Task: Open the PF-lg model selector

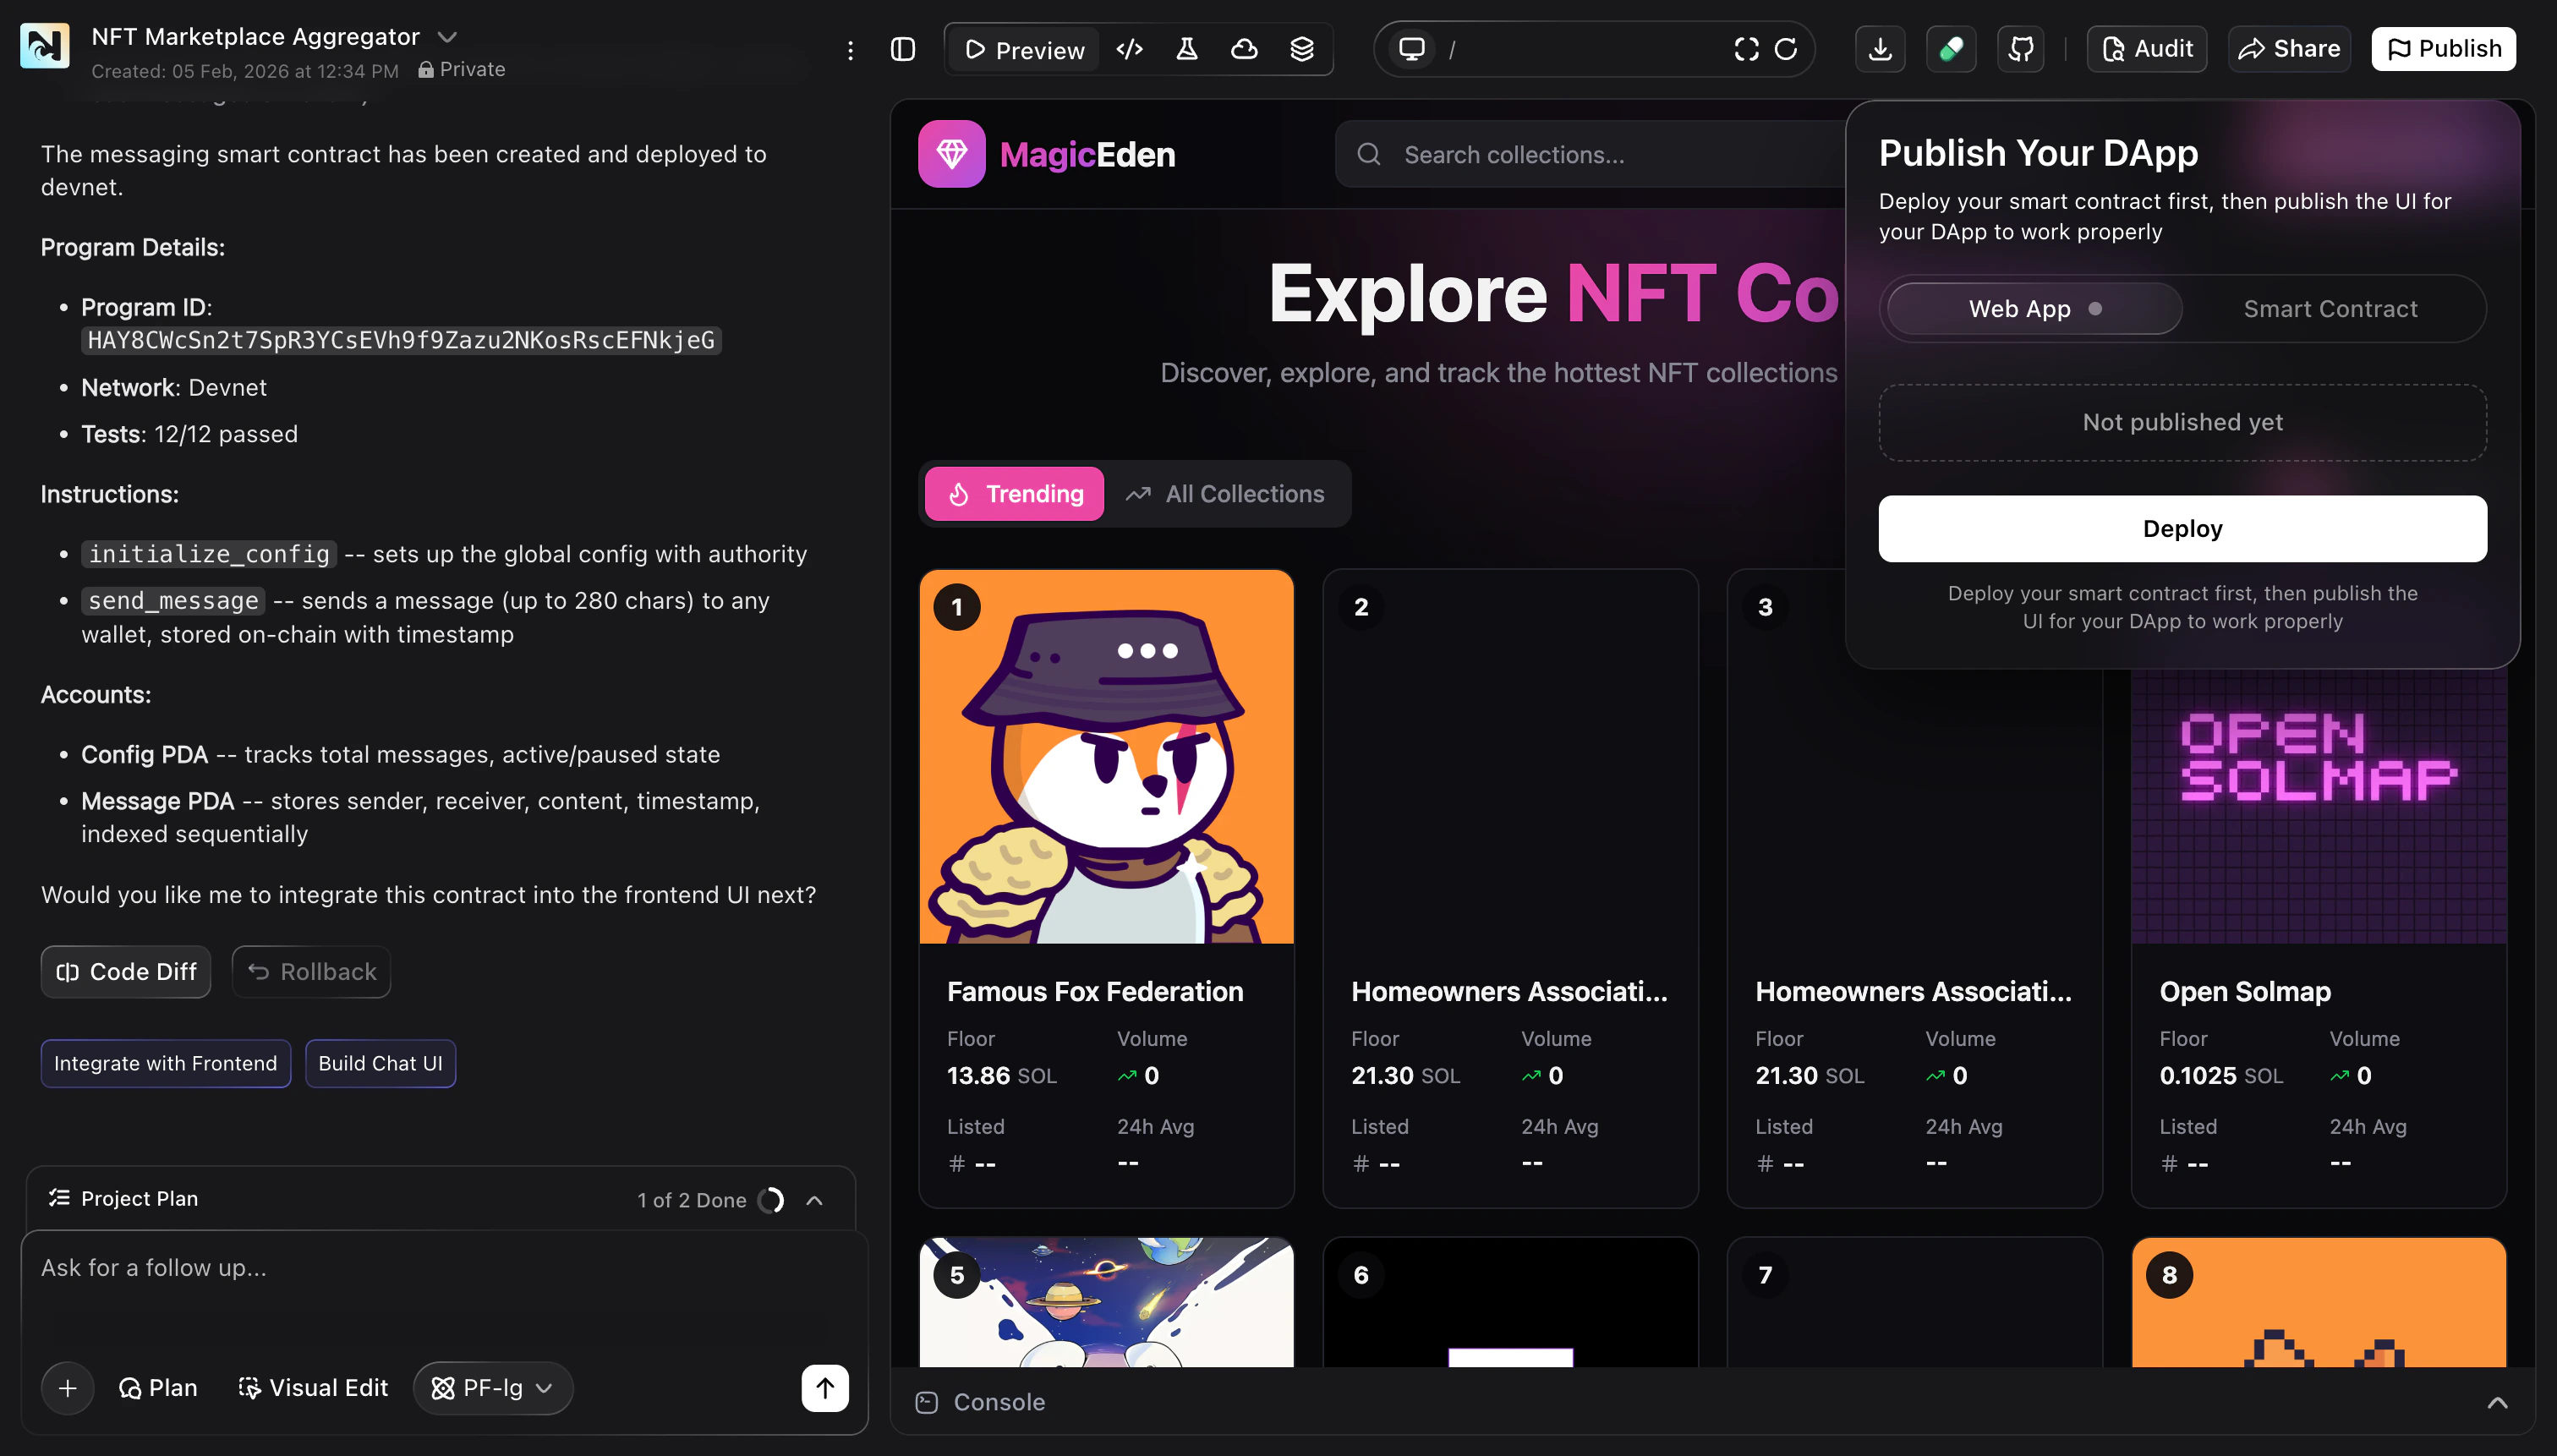Action: (492, 1388)
